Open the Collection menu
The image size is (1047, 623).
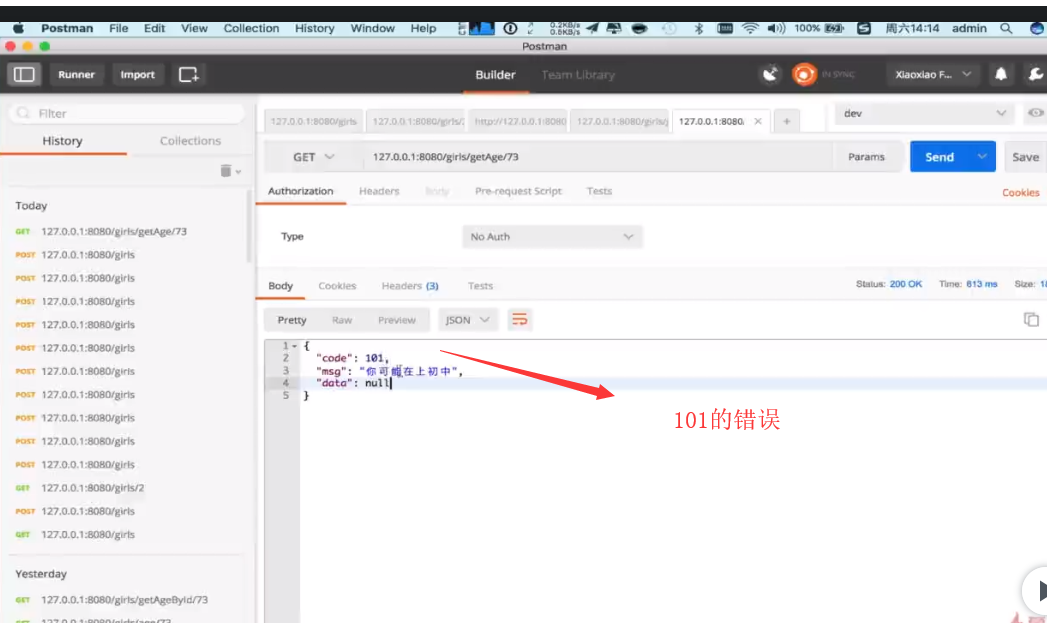[x=251, y=28]
